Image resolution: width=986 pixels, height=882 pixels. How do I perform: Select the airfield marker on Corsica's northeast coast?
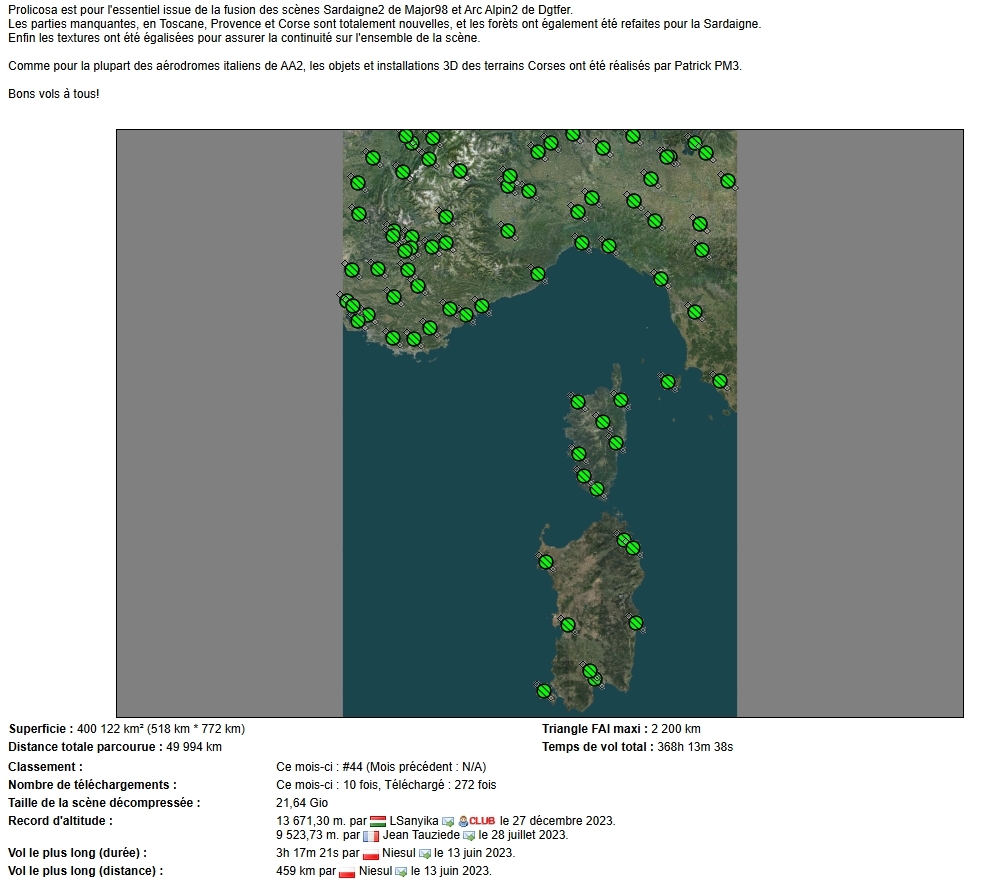click(621, 400)
